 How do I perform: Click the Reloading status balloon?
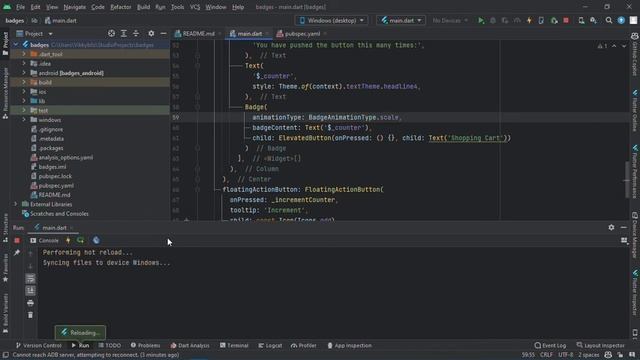(x=80, y=333)
